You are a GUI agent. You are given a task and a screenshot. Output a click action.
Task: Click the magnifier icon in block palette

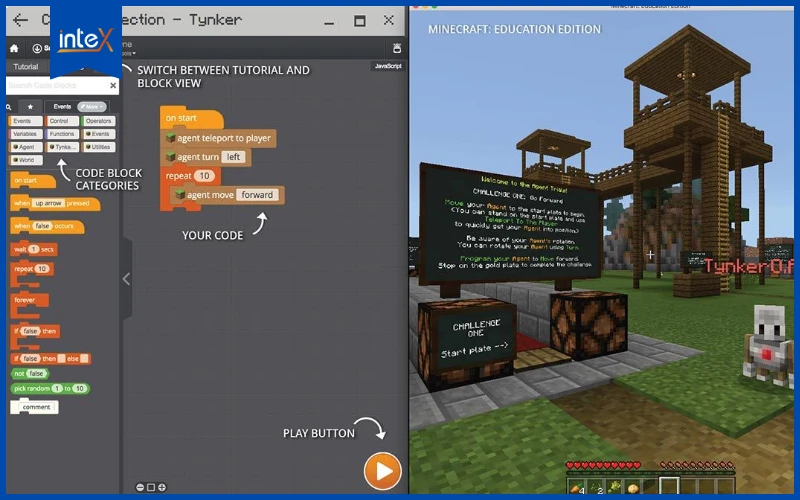click(x=9, y=107)
